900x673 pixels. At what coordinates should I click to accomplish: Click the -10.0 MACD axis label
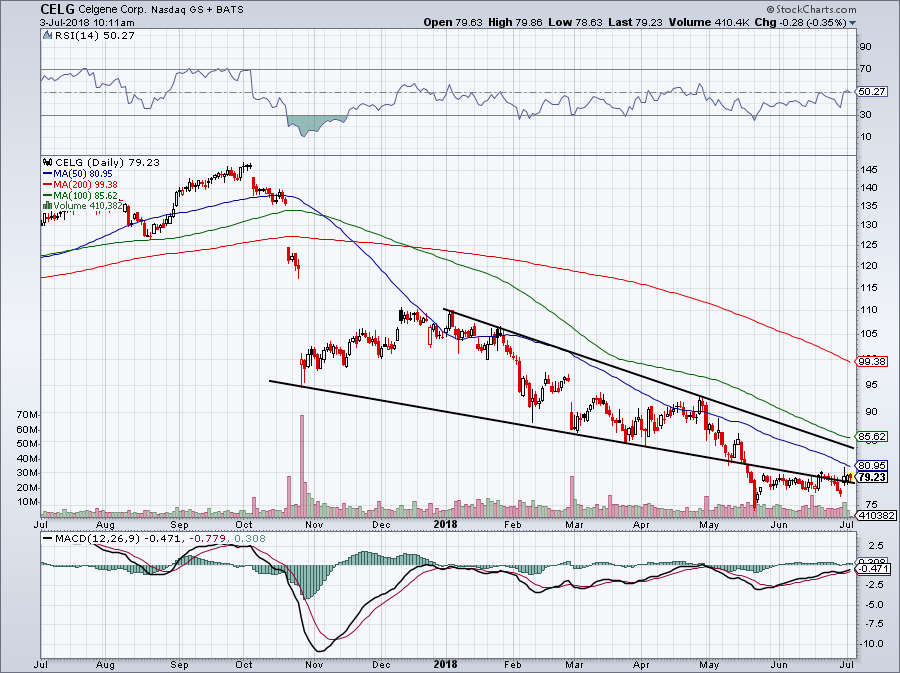871,644
